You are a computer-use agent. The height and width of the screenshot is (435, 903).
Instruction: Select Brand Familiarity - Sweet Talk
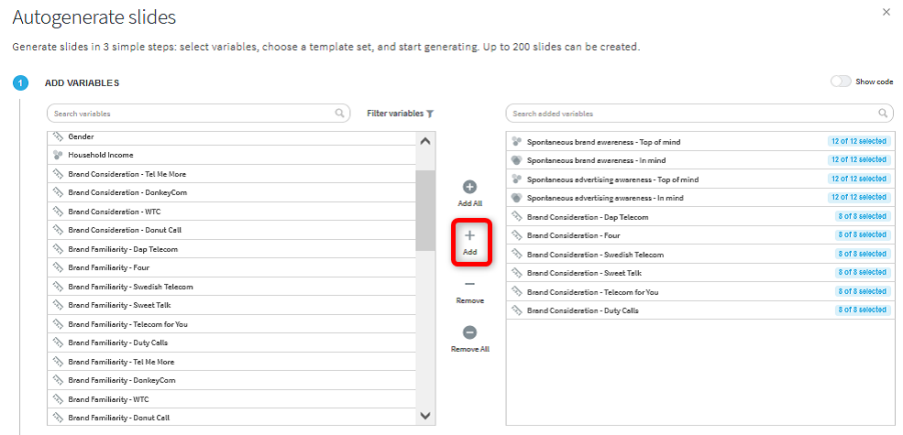[x=232, y=305]
